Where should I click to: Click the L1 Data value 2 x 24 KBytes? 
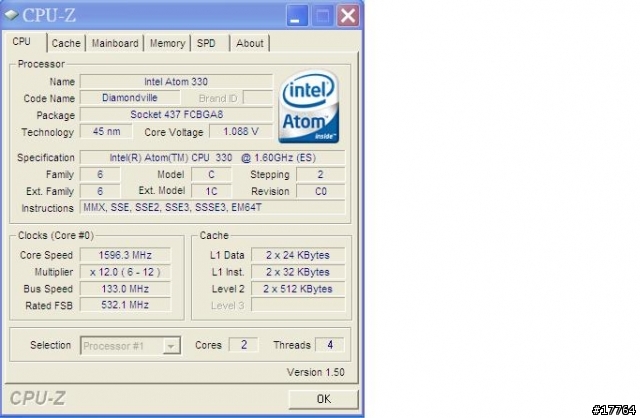pos(298,255)
